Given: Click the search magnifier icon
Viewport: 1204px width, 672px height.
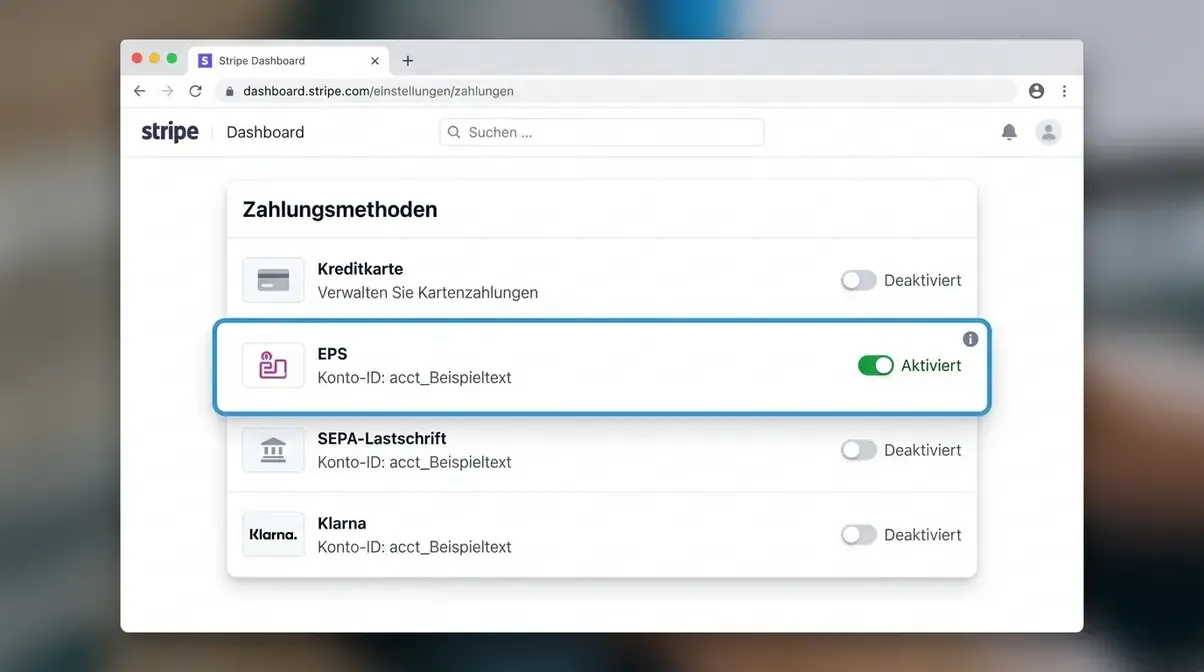Looking at the screenshot, I should tap(454, 132).
